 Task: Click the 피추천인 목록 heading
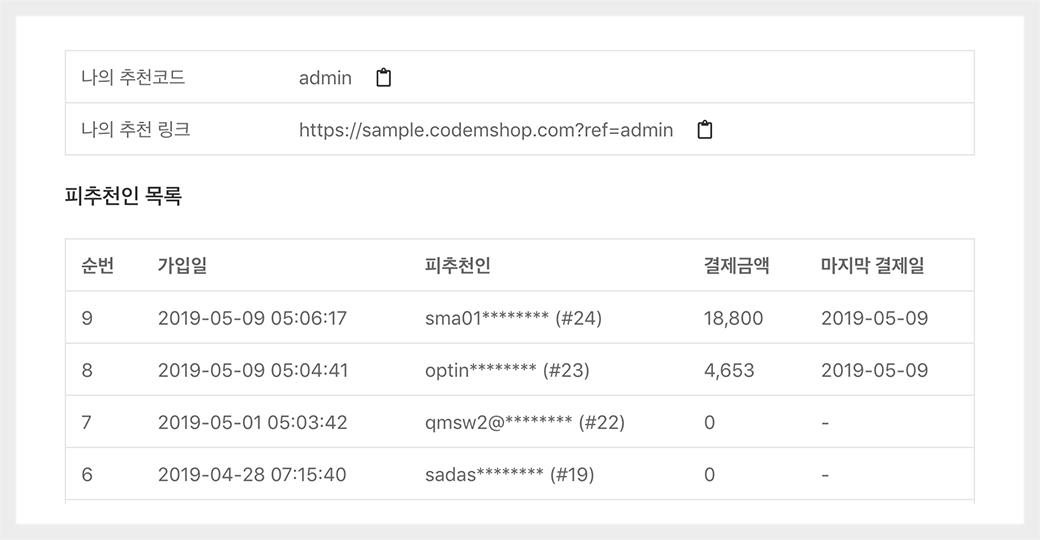123,197
